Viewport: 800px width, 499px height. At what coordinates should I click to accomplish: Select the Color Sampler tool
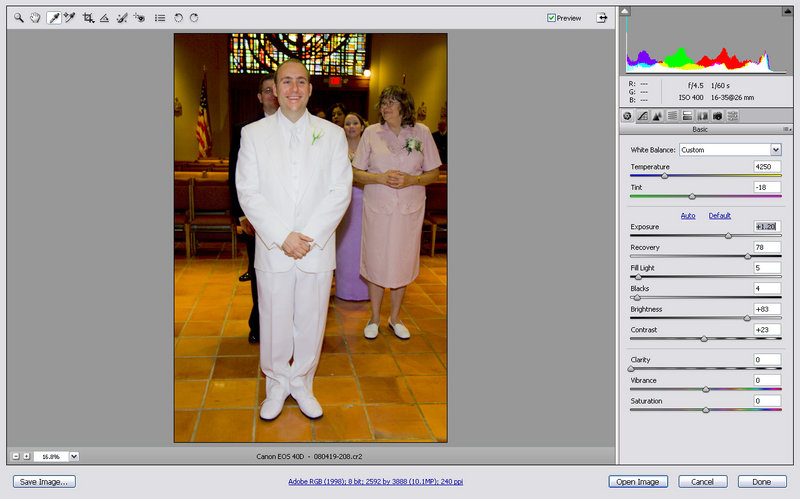[69, 18]
